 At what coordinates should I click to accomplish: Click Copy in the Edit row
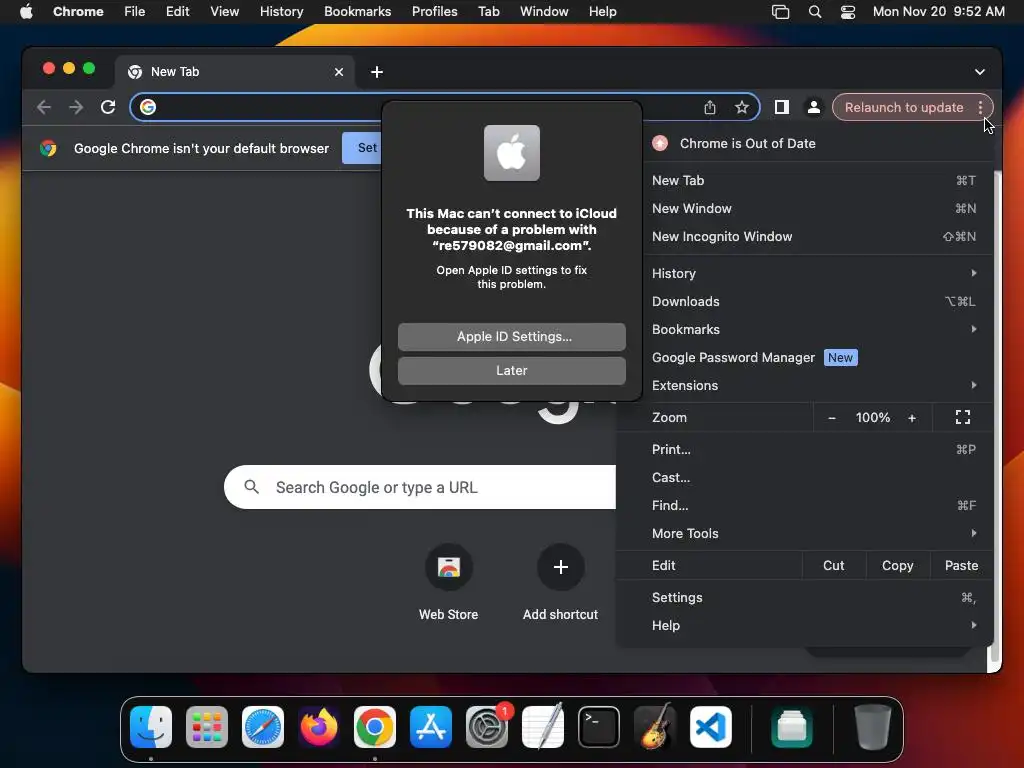coord(898,566)
